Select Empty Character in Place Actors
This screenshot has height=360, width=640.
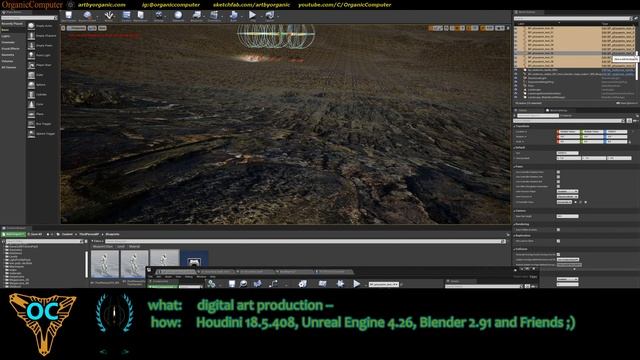42,36
